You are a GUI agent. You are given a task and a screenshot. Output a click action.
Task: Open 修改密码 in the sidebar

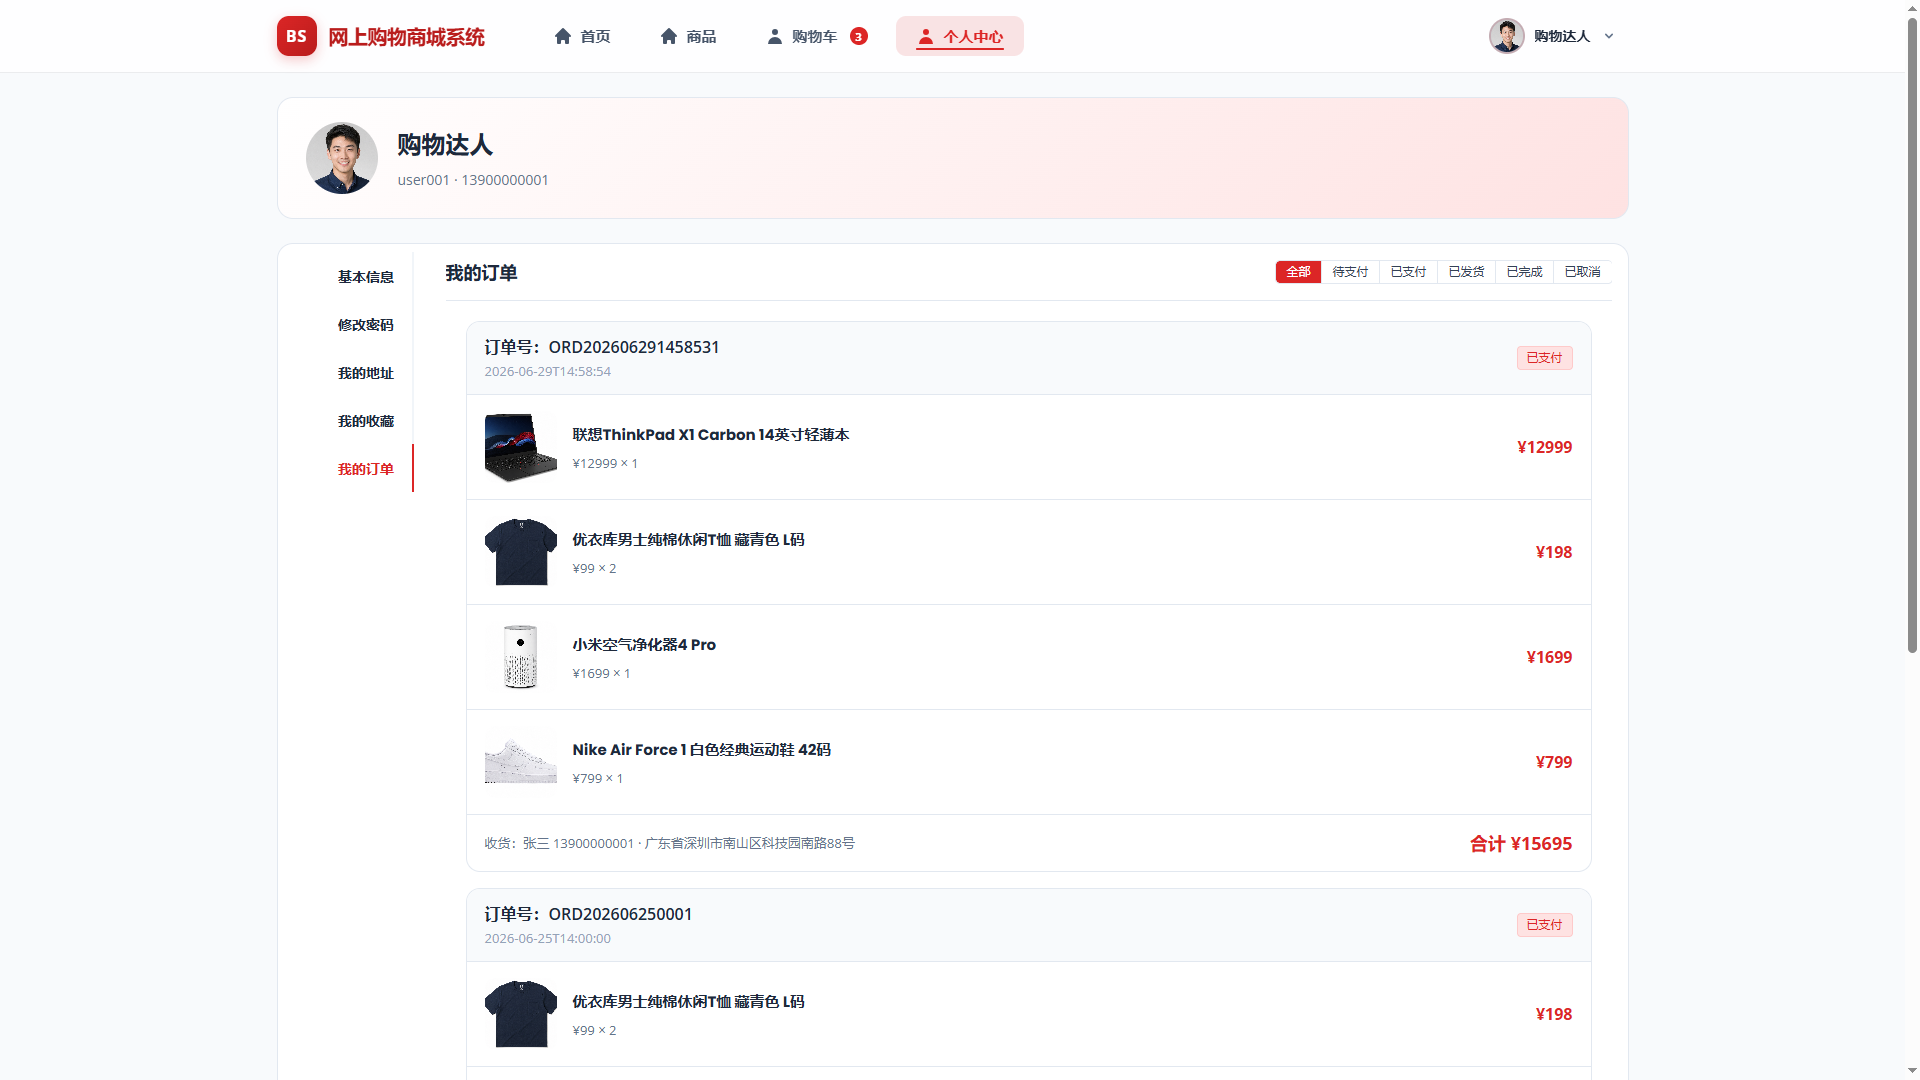point(366,325)
